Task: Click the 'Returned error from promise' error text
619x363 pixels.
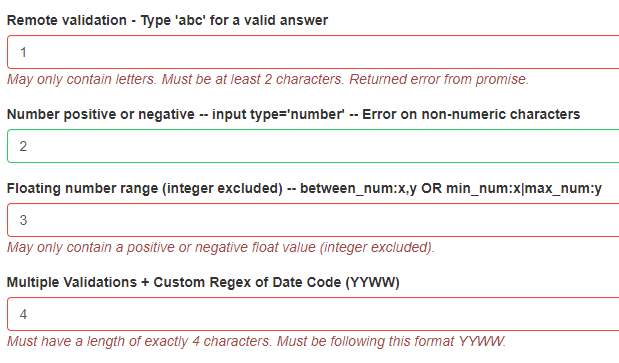Action: pos(439,79)
